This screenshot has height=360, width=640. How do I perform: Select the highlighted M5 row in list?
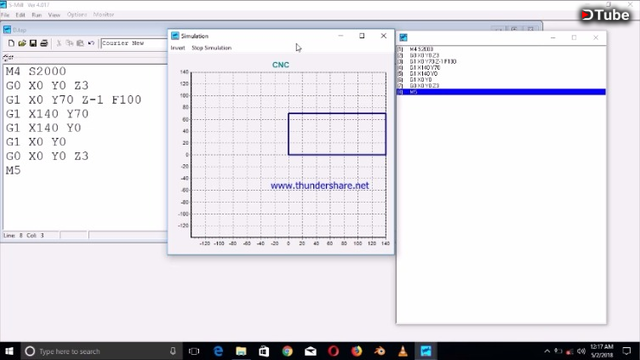(501, 92)
